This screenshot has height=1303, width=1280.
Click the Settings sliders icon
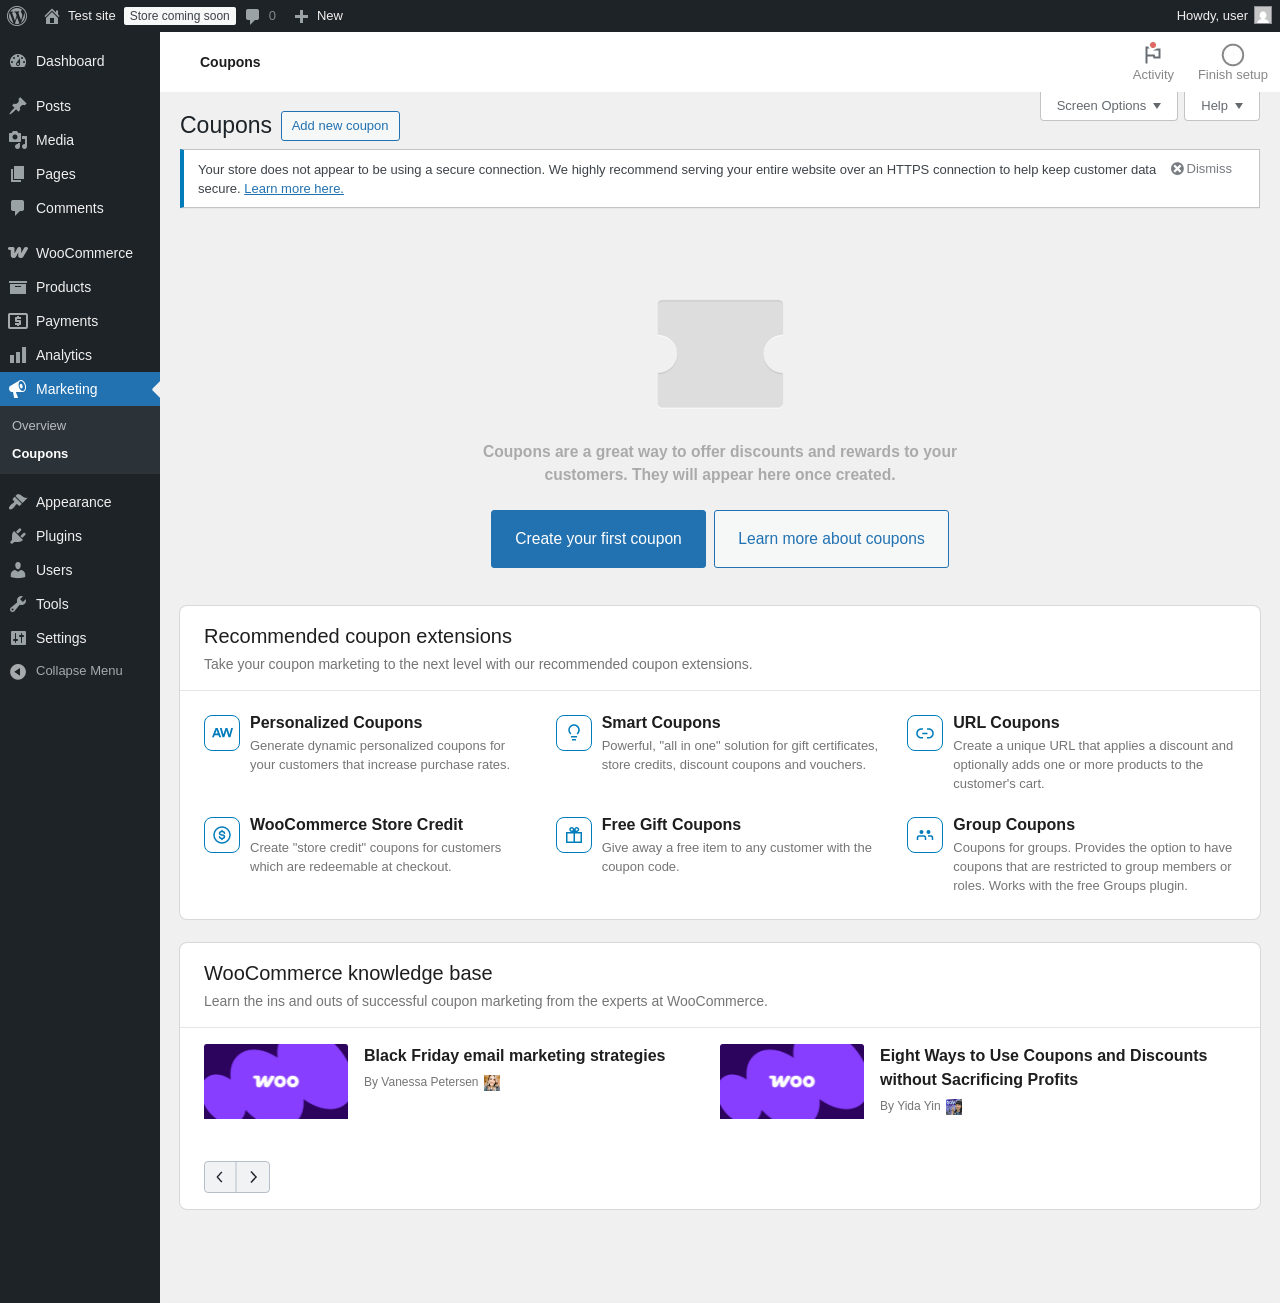click(18, 638)
